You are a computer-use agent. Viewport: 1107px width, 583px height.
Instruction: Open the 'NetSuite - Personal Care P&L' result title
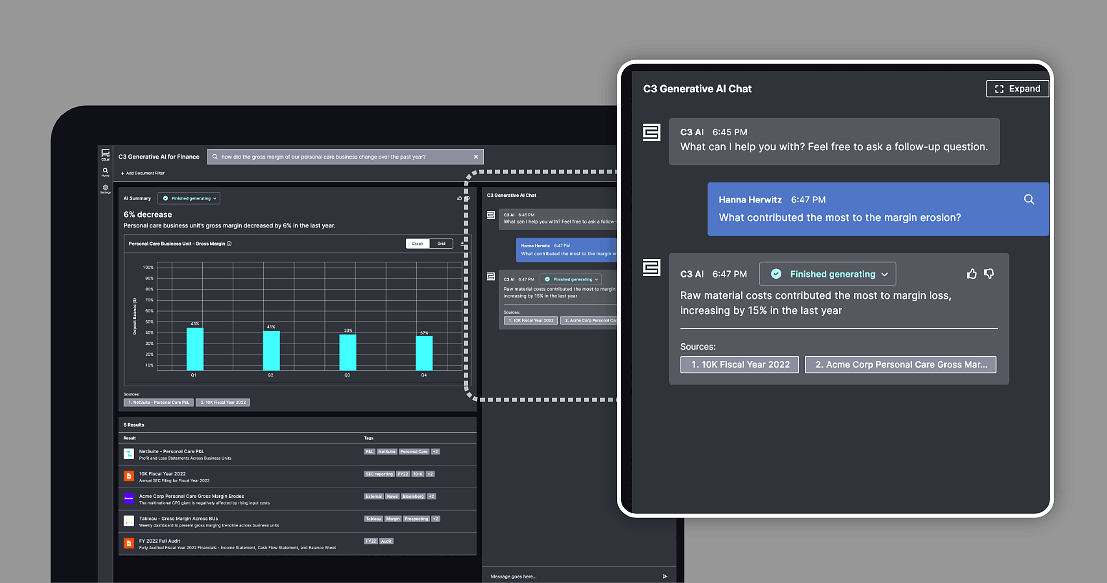[x=172, y=451]
